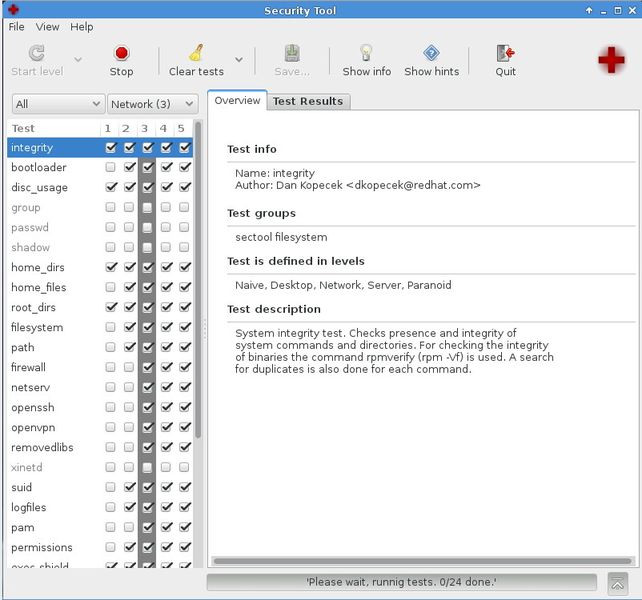Screen dimensions: 642x600
Task: Switch to the Test Results tab
Action: click(308, 101)
